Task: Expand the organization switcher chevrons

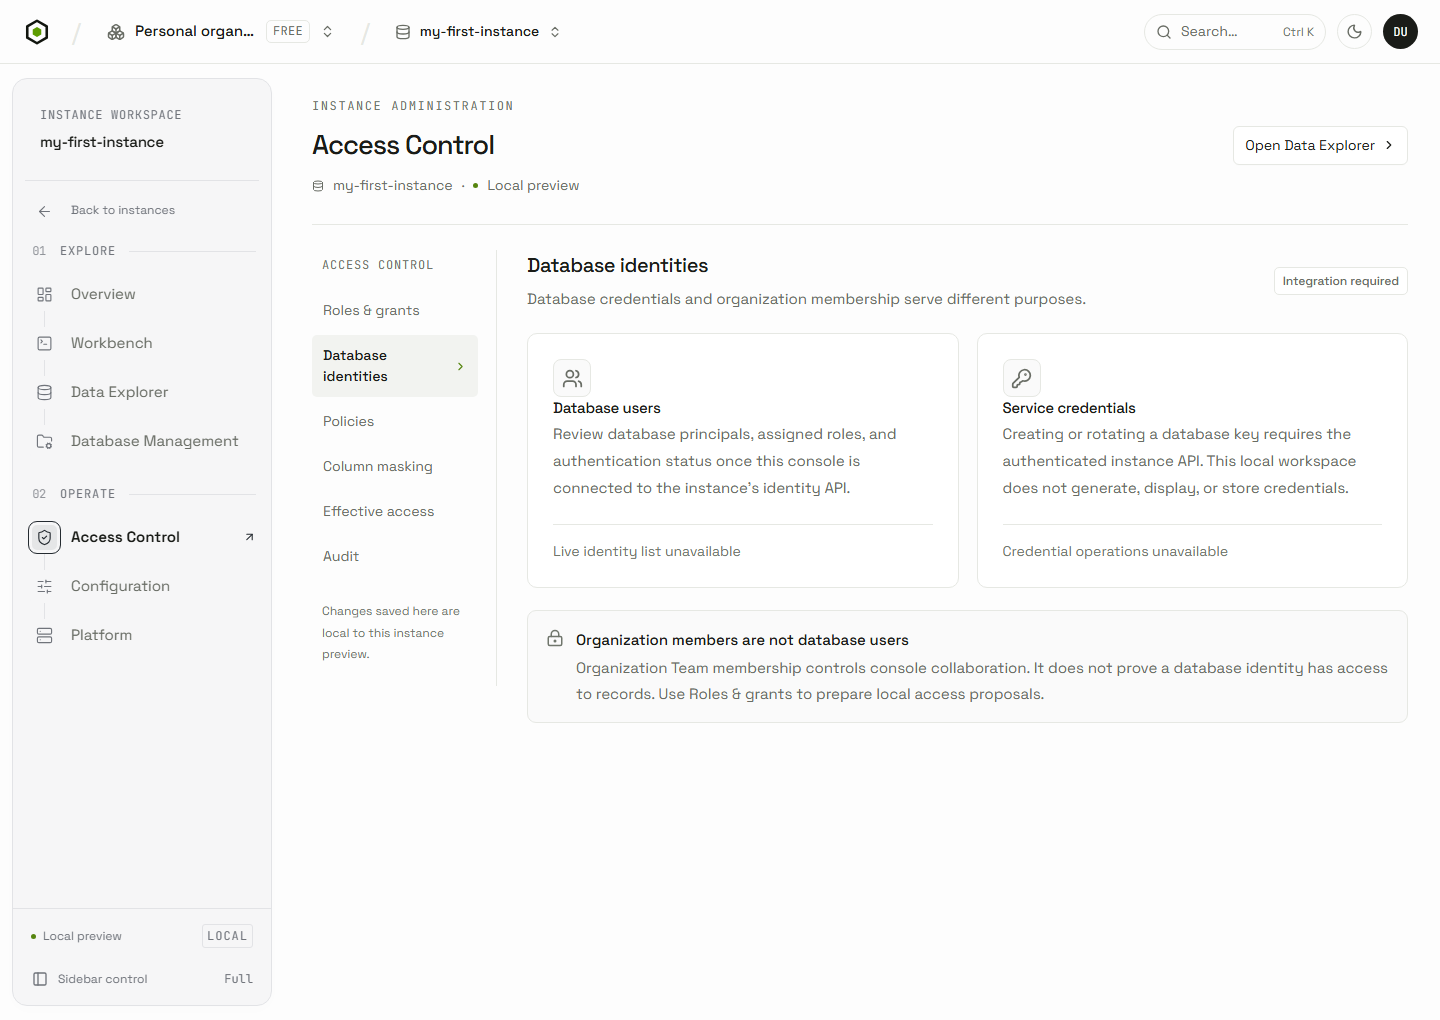Action: (327, 32)
